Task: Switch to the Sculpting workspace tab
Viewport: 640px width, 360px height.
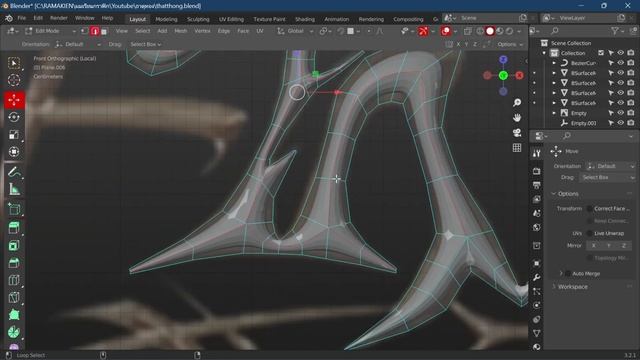Action: pos(198,19)
